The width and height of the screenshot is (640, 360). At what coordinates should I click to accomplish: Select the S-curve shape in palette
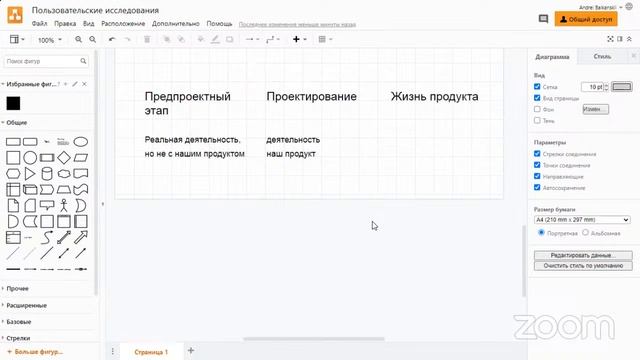point(47,237)
